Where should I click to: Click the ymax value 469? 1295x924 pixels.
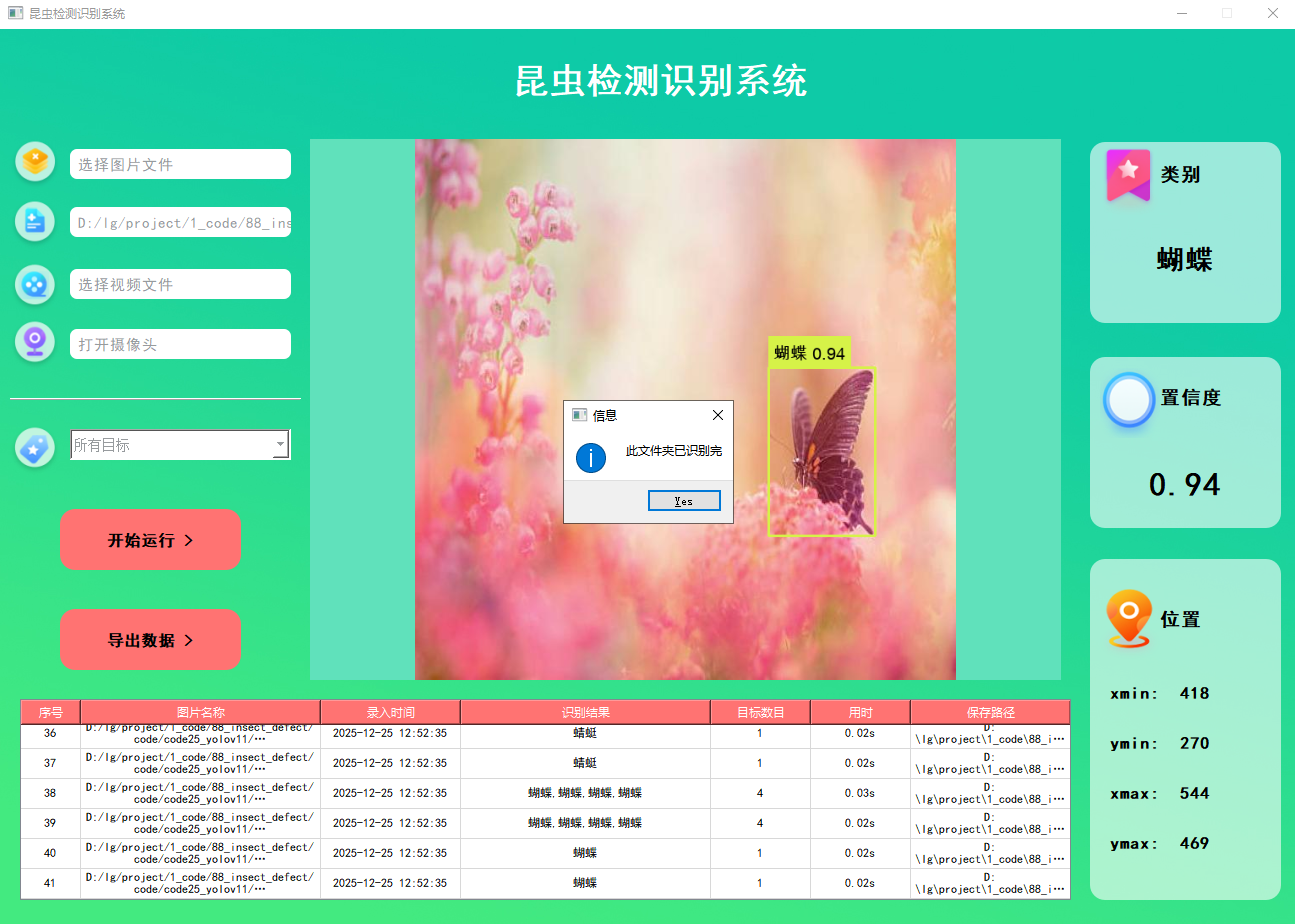pos(1195,843)
